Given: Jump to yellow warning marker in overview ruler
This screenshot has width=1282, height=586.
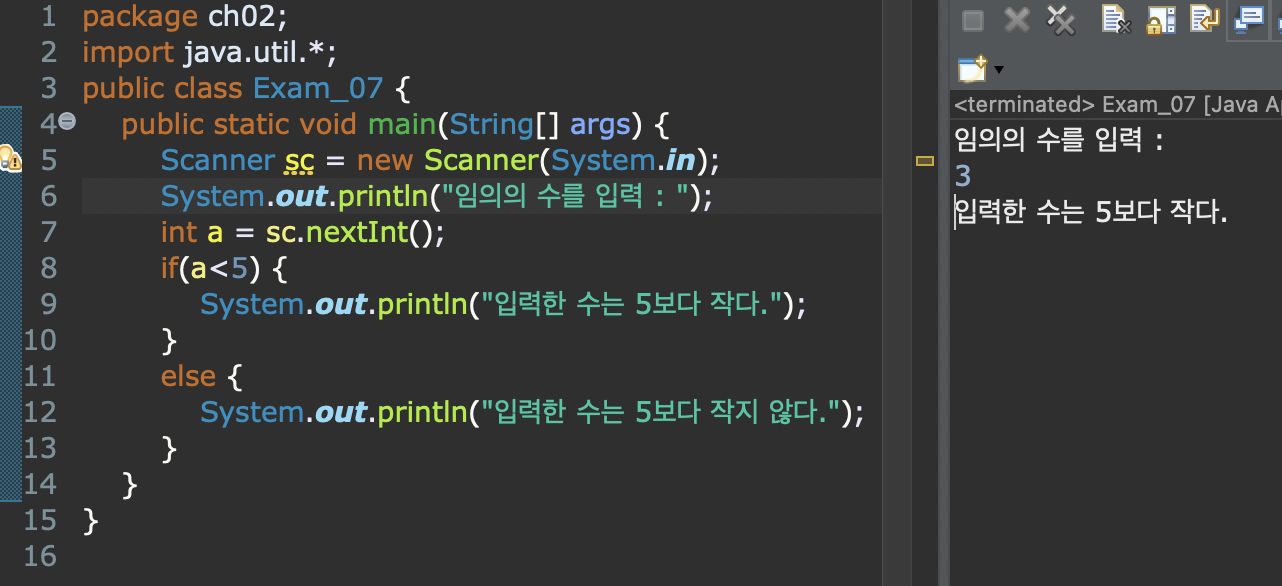Looking at the screenshot, I should pos(924,160).
